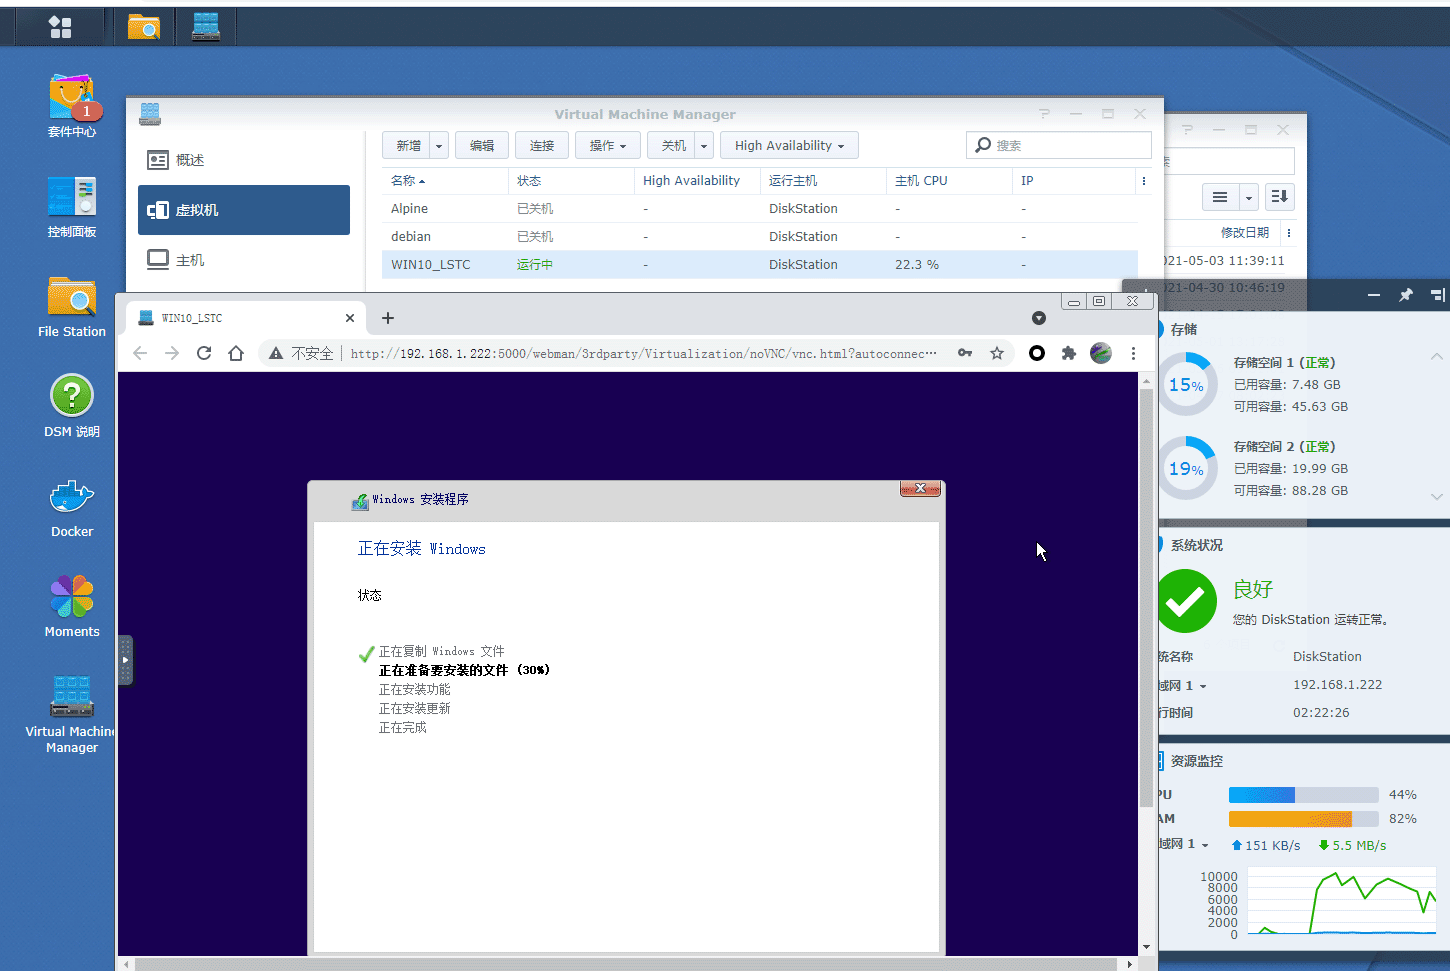
Task: Reload the noVNC page in Chrome
Action: [204, 353]
